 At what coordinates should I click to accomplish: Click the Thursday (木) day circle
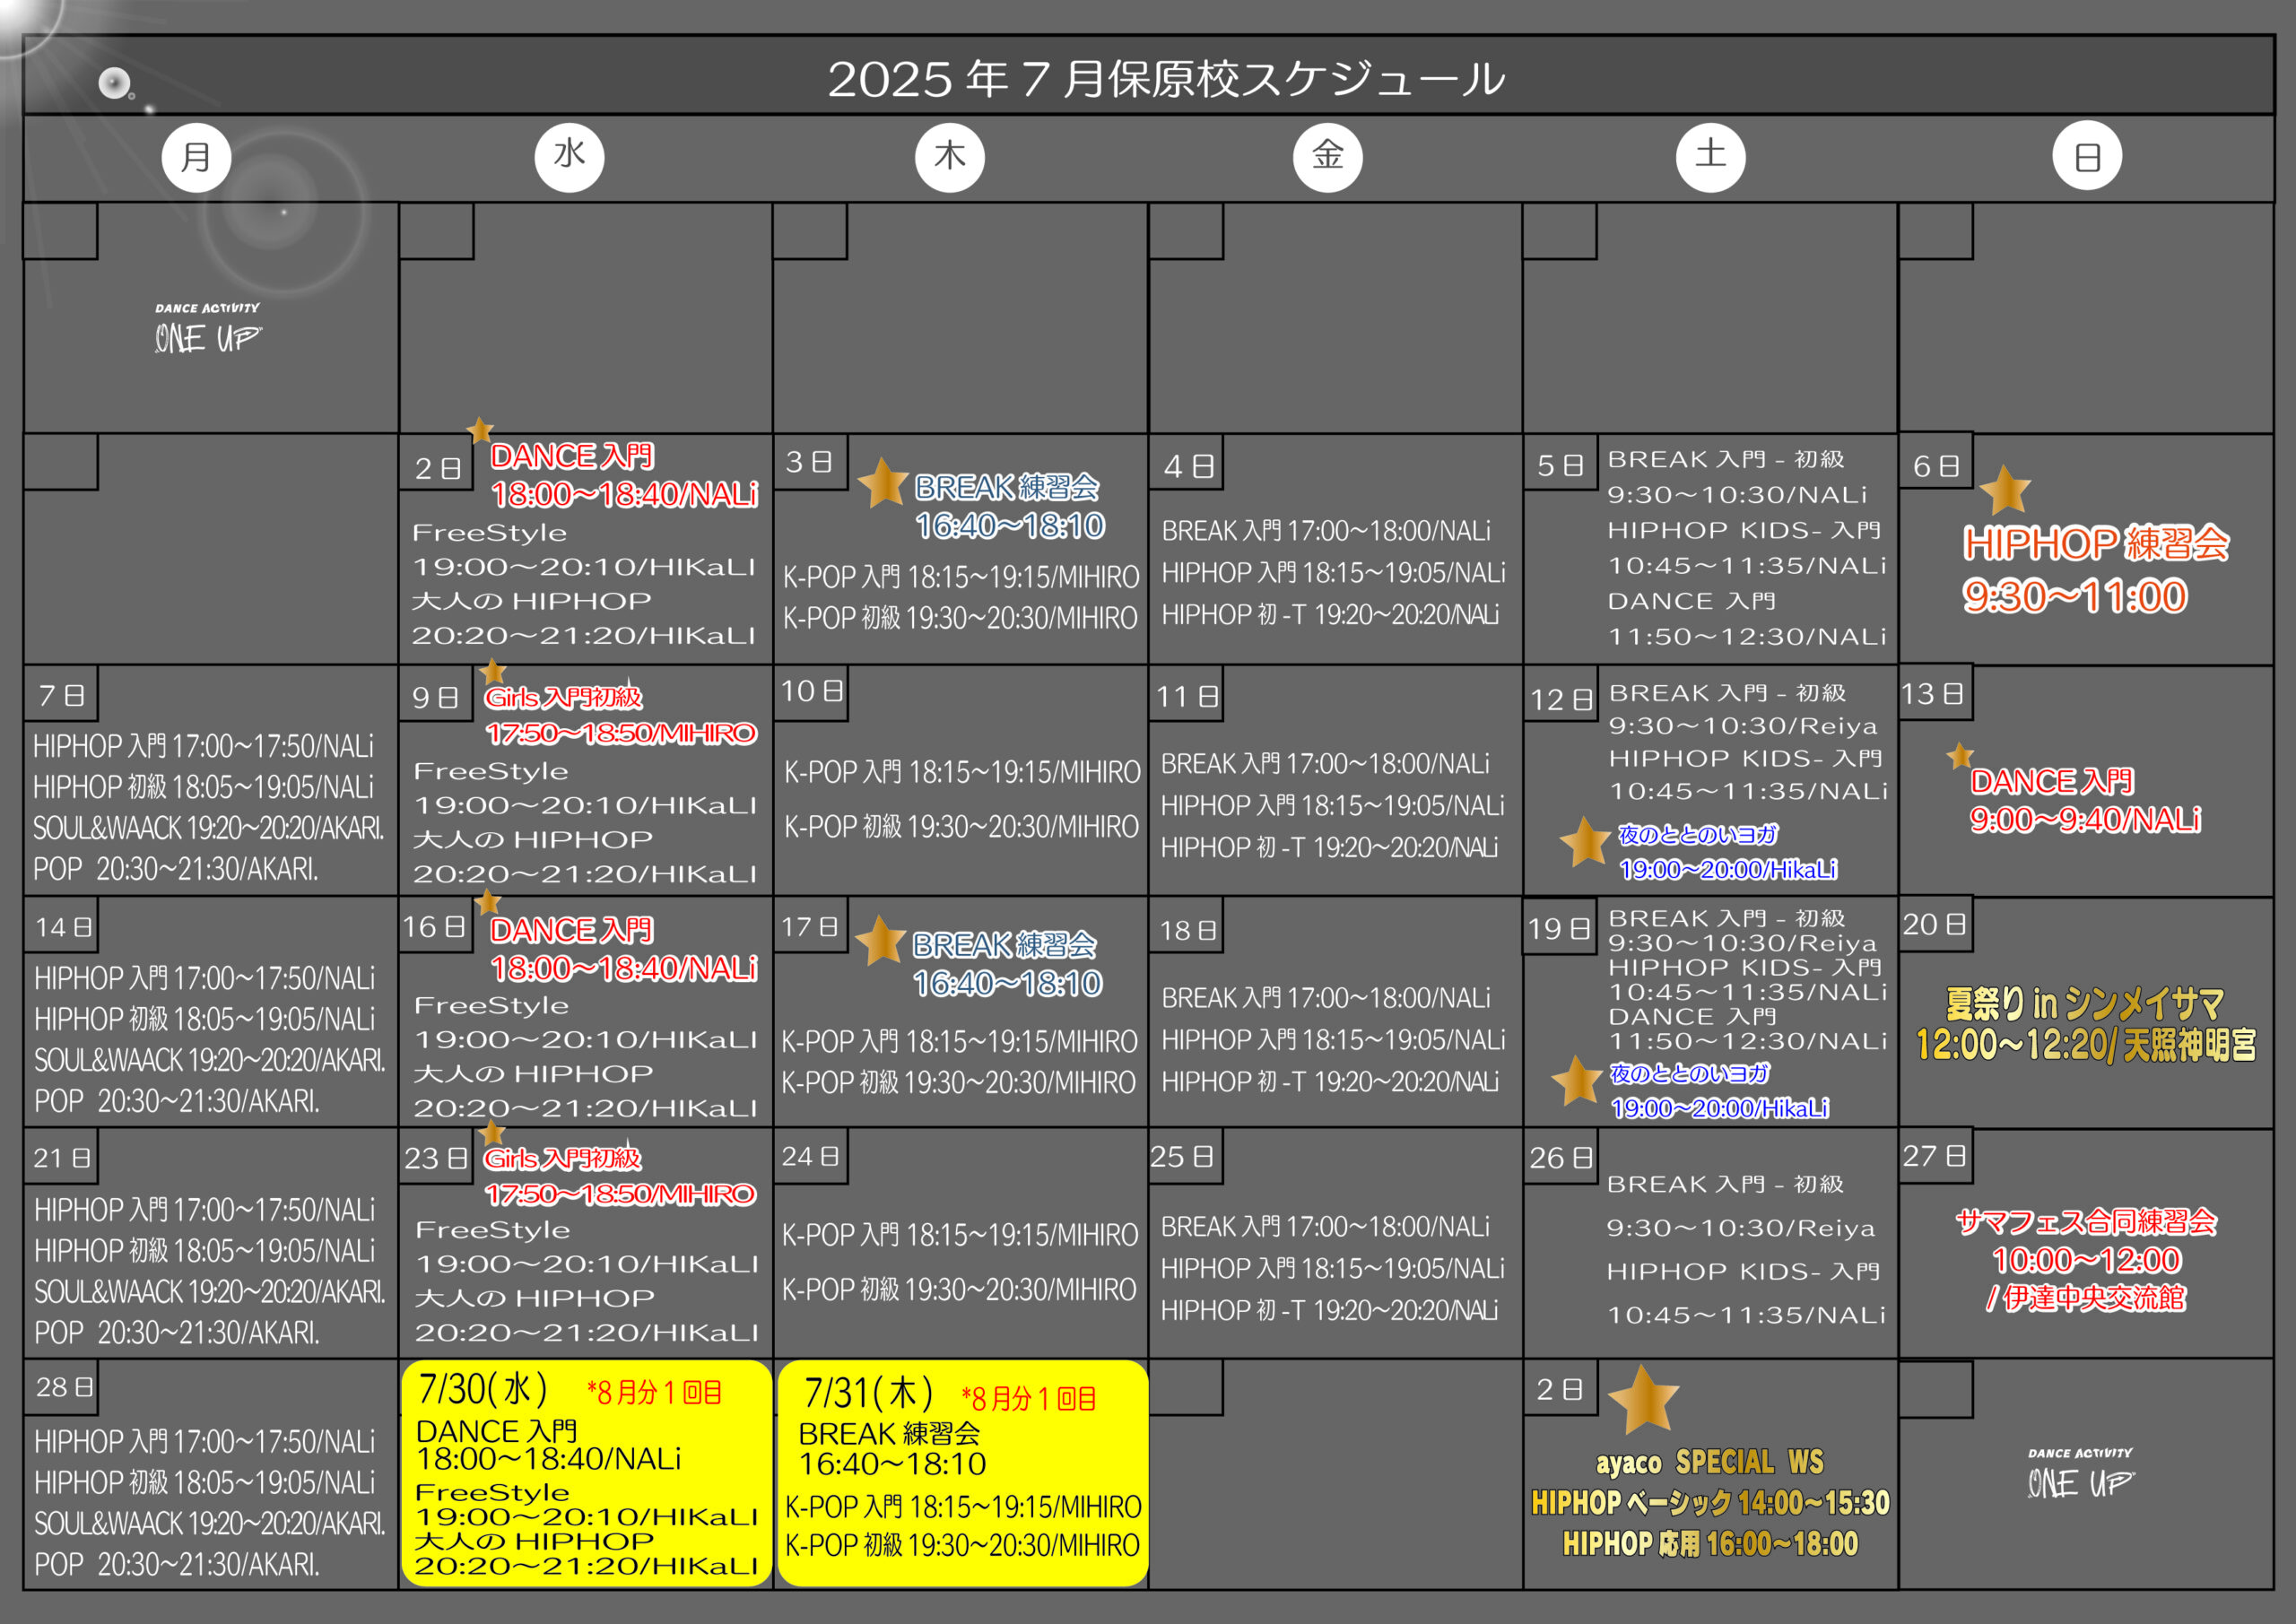click(x=949, y=157)
